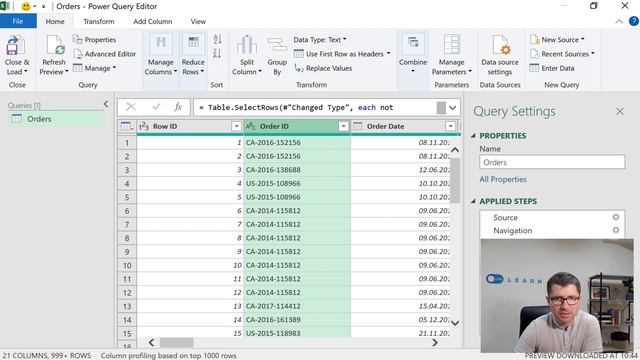Image resolution: width=640 pixels, height=360 pixels.
Task: Close the Query Settings pane
Action: pos(620,111)
